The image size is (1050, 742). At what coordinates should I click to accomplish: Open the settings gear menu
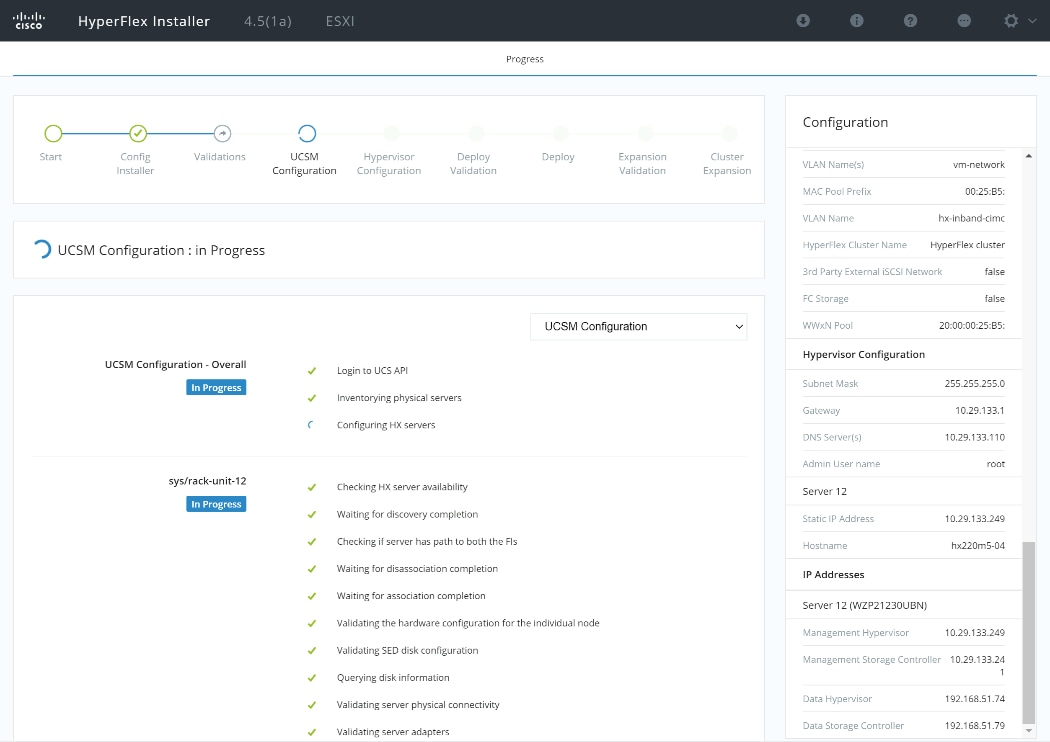(1011, 21)
